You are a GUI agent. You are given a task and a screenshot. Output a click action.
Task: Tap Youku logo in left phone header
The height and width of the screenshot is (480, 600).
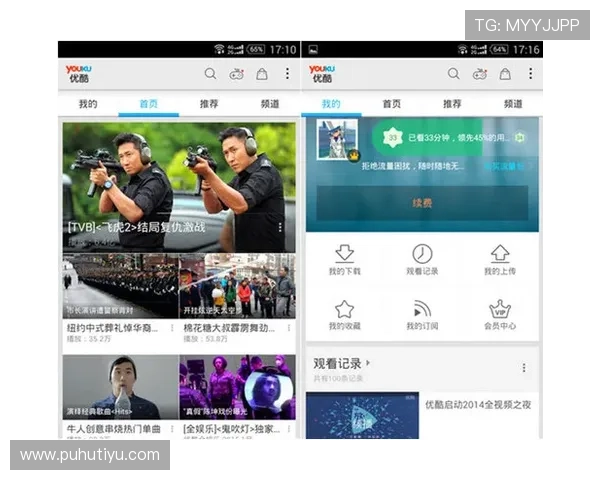tap(78, 74)
